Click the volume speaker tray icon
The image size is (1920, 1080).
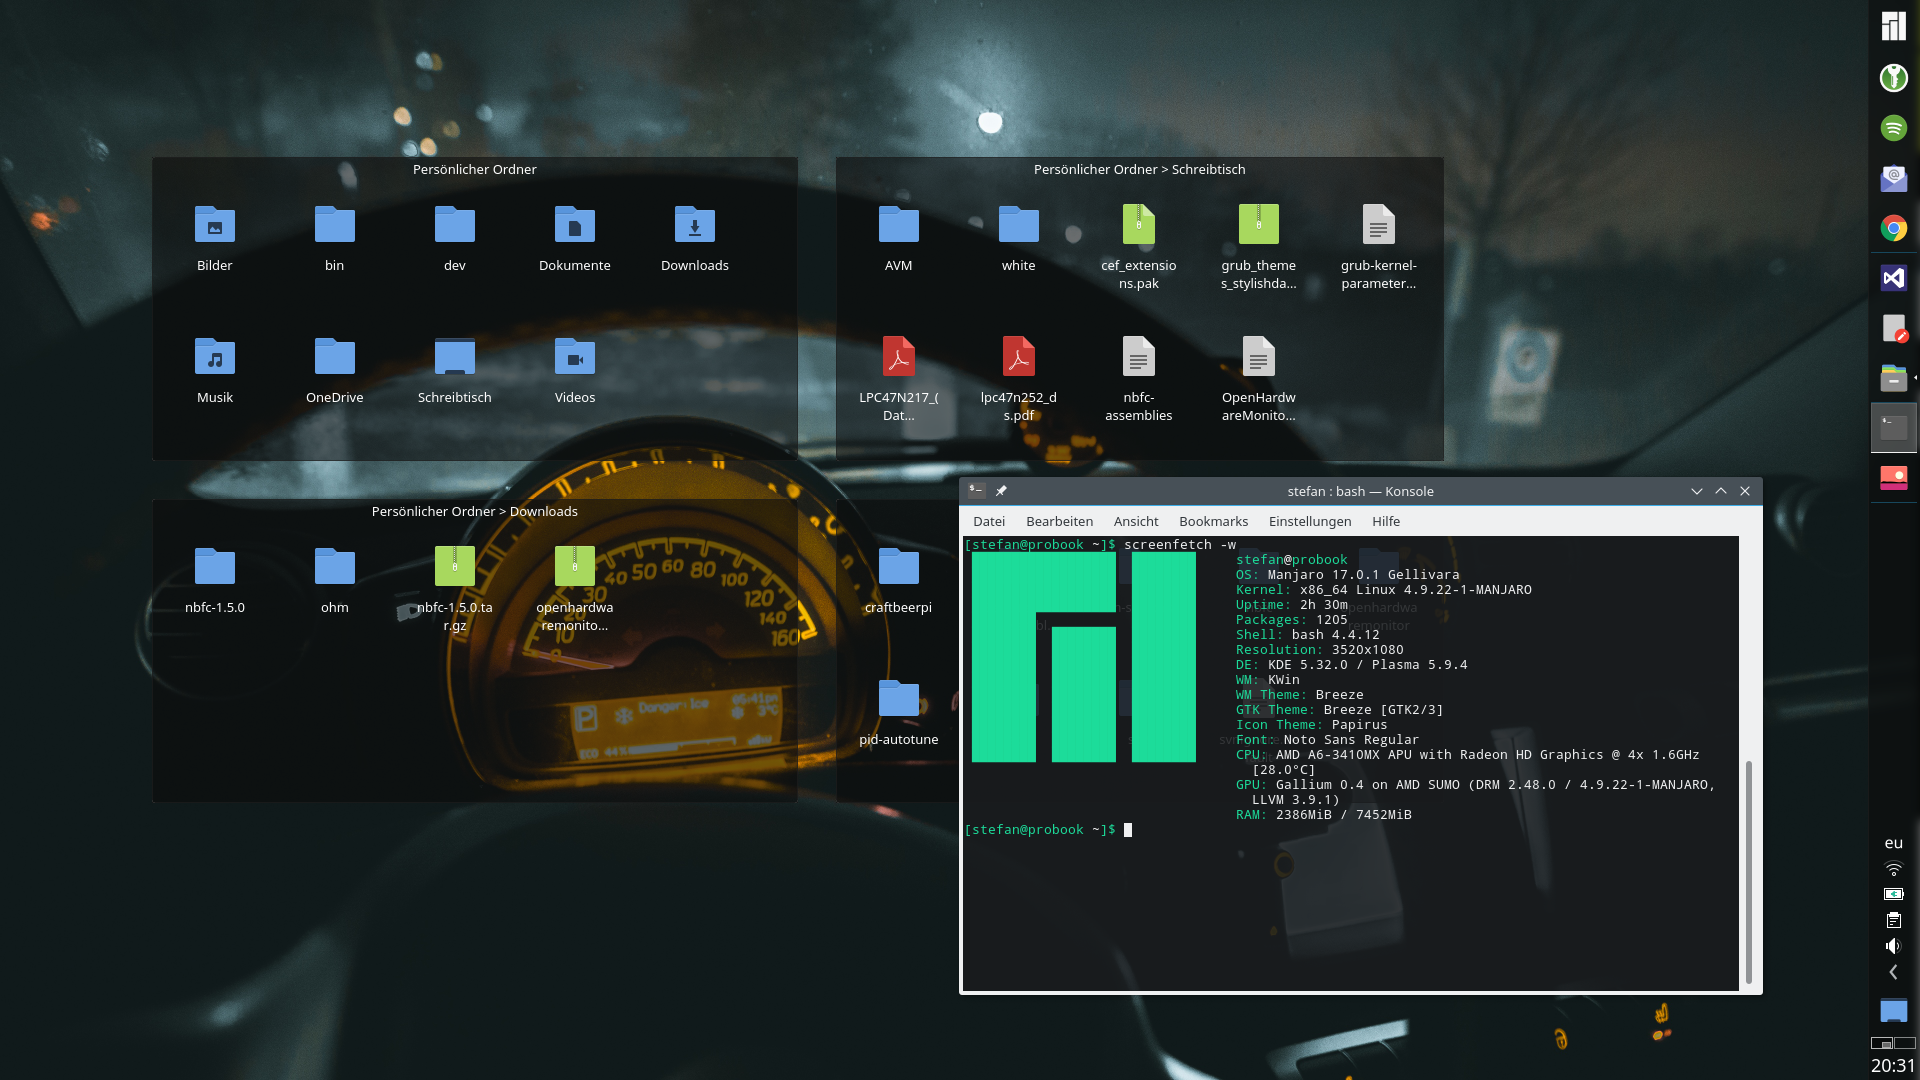click(x=1893, y=946)
